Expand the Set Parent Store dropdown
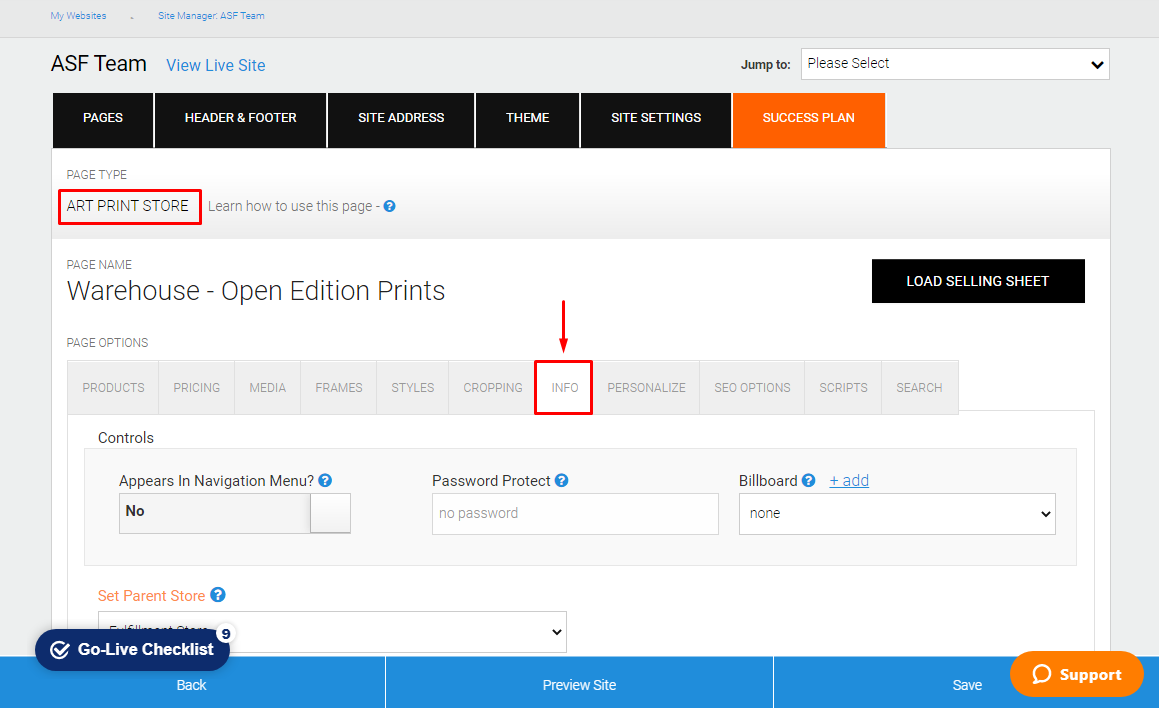The height and width of the screenshot is (708, 1159). pyautogui.click(x=332, y=631)
